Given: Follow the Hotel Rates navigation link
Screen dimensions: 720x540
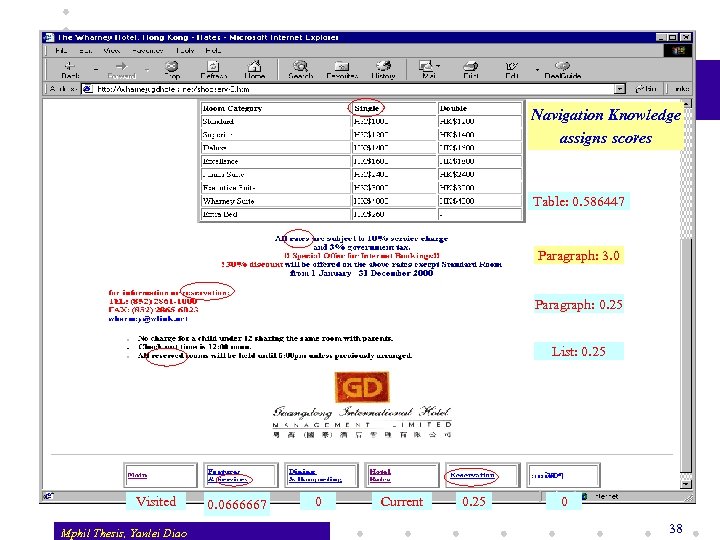Looking at the screenshot, I should pos(380,475).
